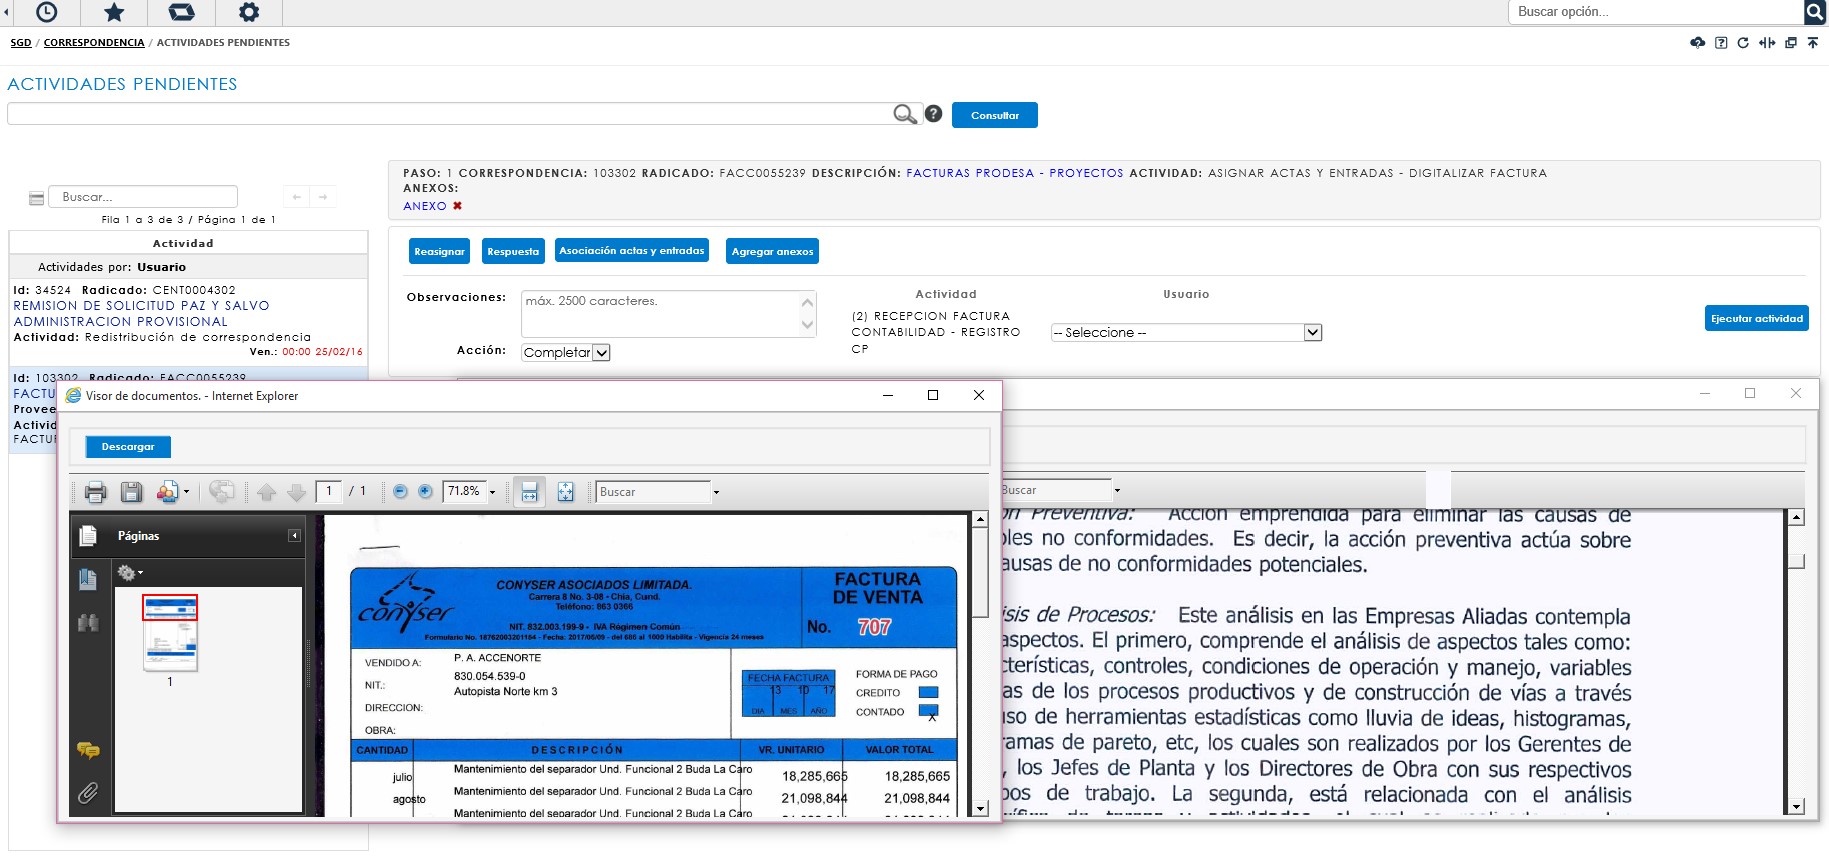Image resolution: width=1829 pixels, height=856 pixels.
Task: Click the Buscar field above activity list
Action: tap(143, 197)
